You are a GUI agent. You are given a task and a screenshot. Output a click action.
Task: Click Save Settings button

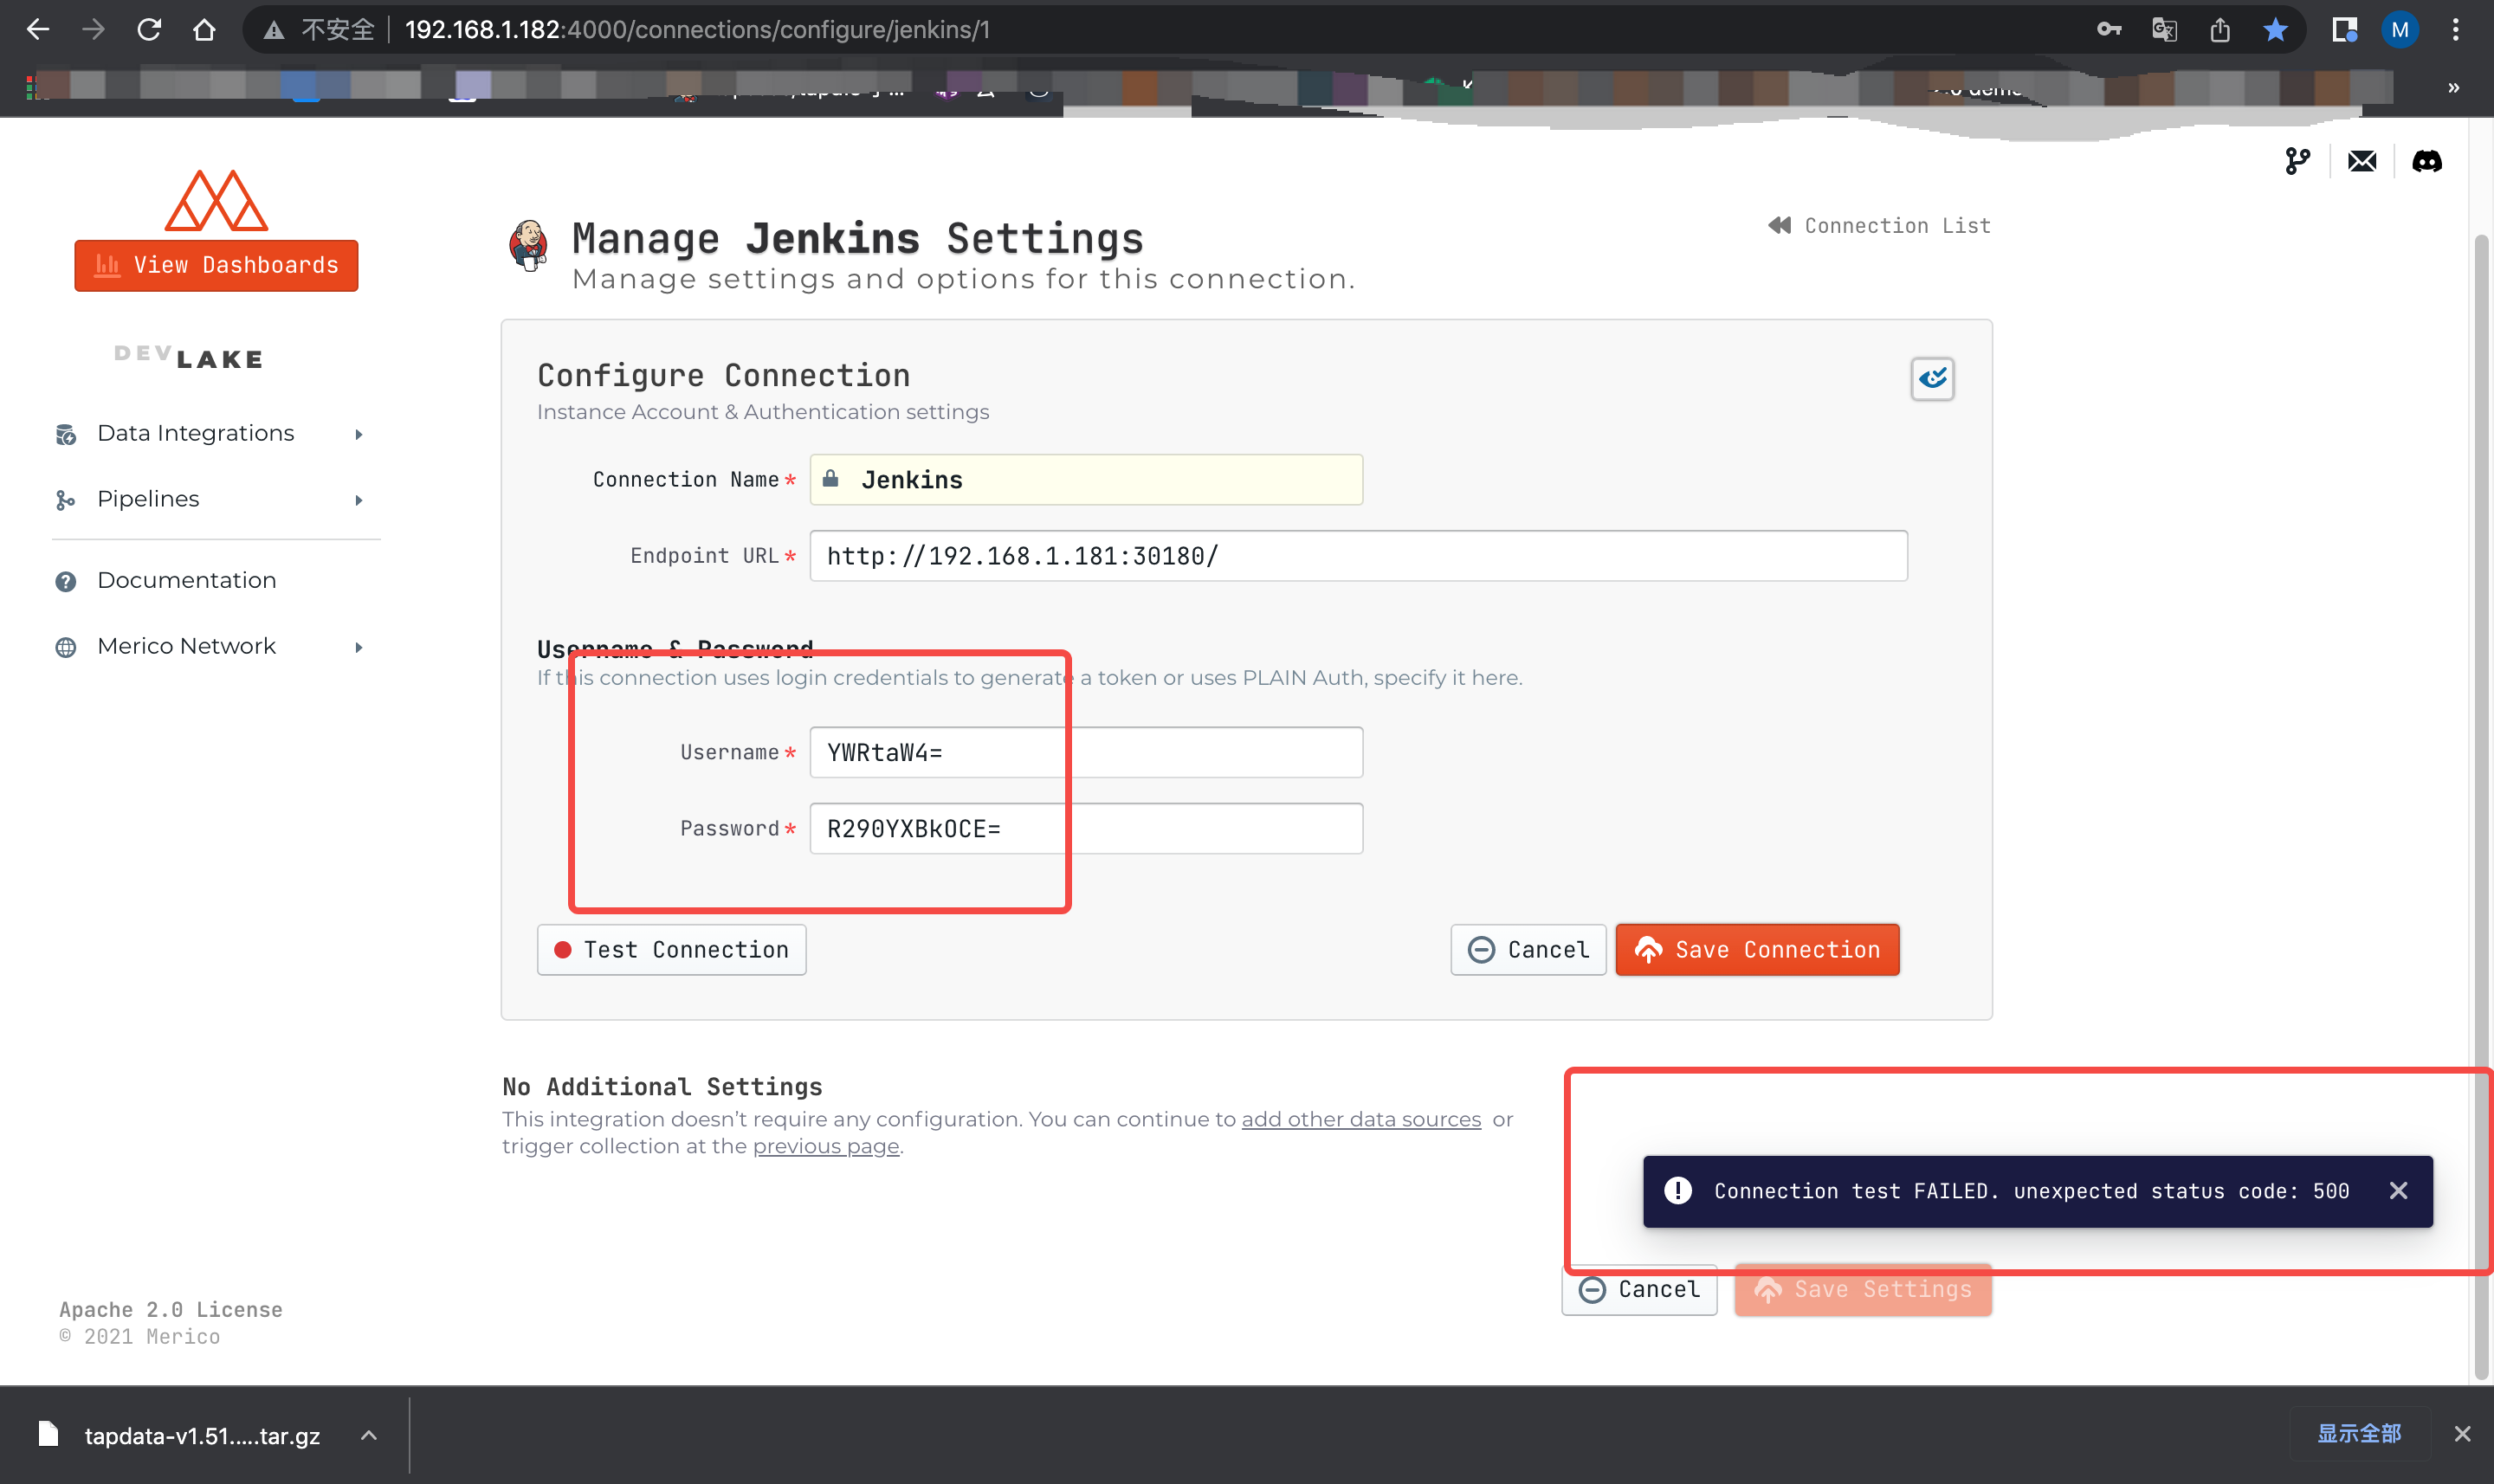[x=1863, y=1289]
